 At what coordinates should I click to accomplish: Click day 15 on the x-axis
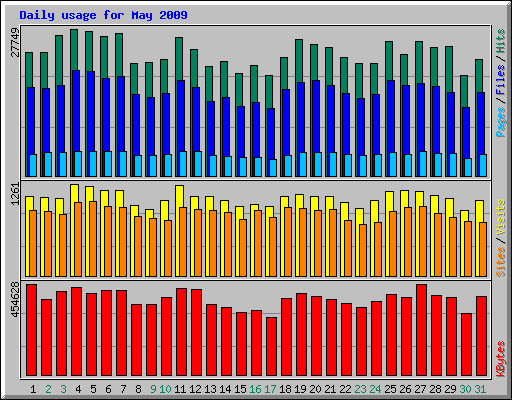click(x=240, y=389)
